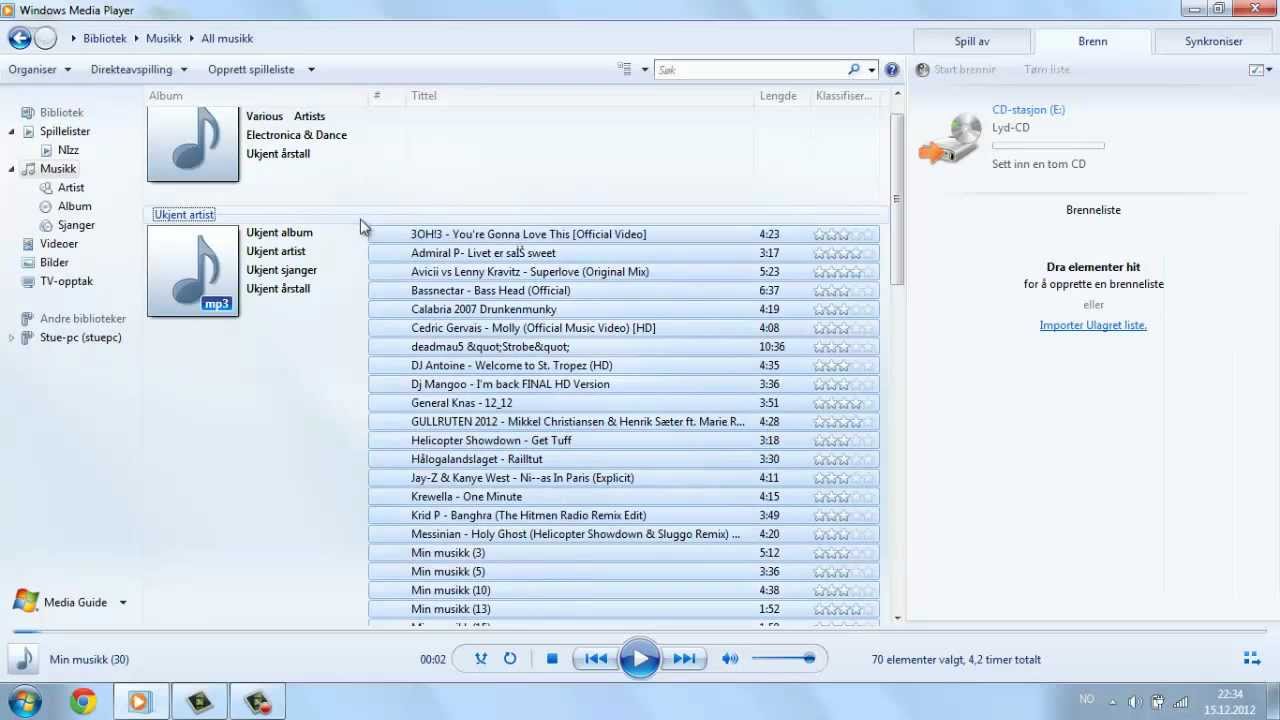
Task: Click the CD drive icon in Burn pane
Action: click(951, 139)
